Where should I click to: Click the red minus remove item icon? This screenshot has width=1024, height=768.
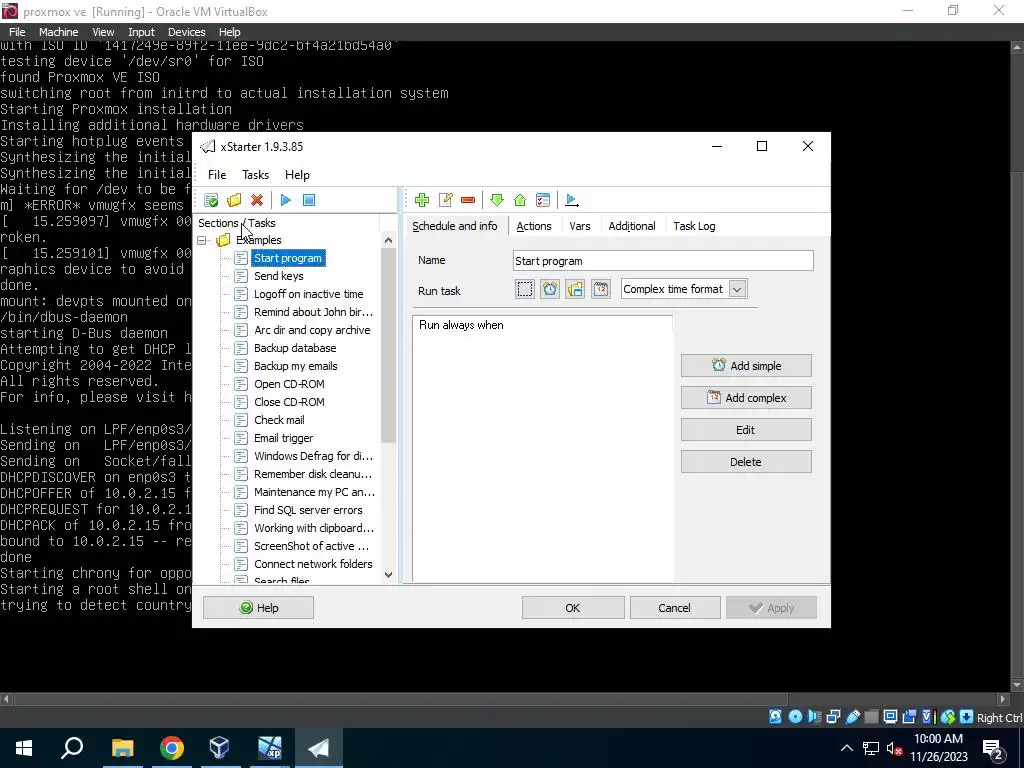pos(468,200)
